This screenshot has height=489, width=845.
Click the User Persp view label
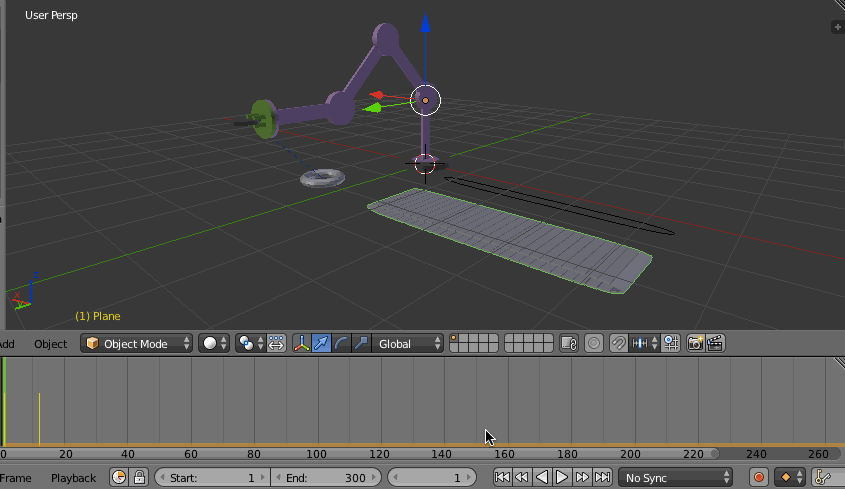(51, 15)
